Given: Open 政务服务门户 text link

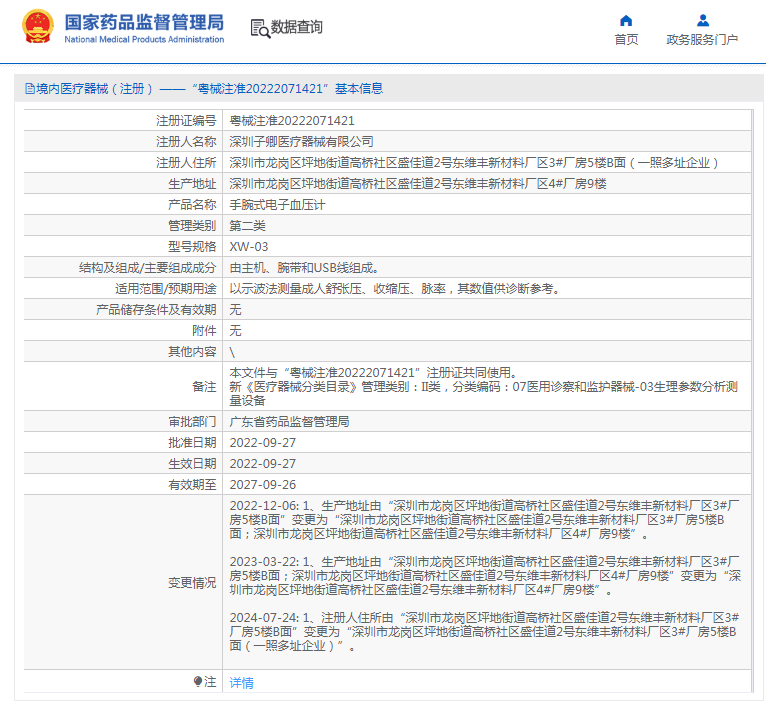Looking at the screenshot, I should pyautogui.click(x=702, y=40).
